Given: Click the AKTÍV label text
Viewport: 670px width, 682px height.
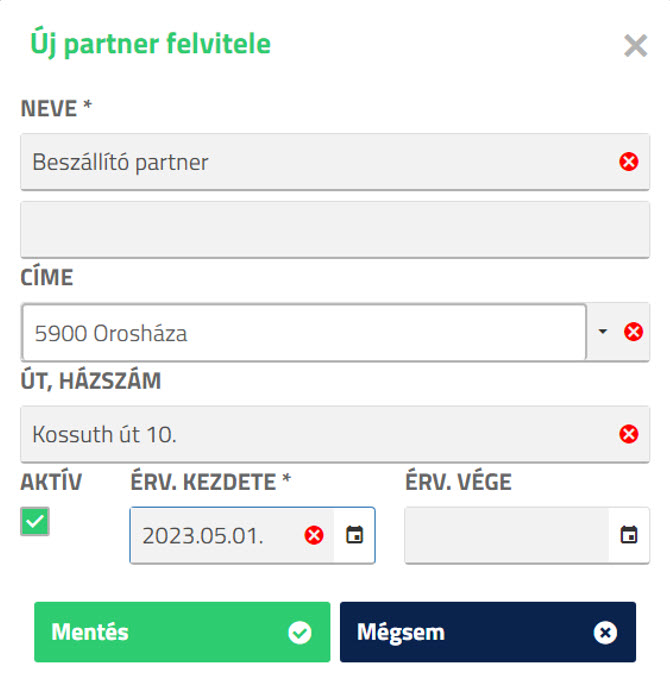Looking at the screenshot, I should pyautogui.click(x=51, y=482).
